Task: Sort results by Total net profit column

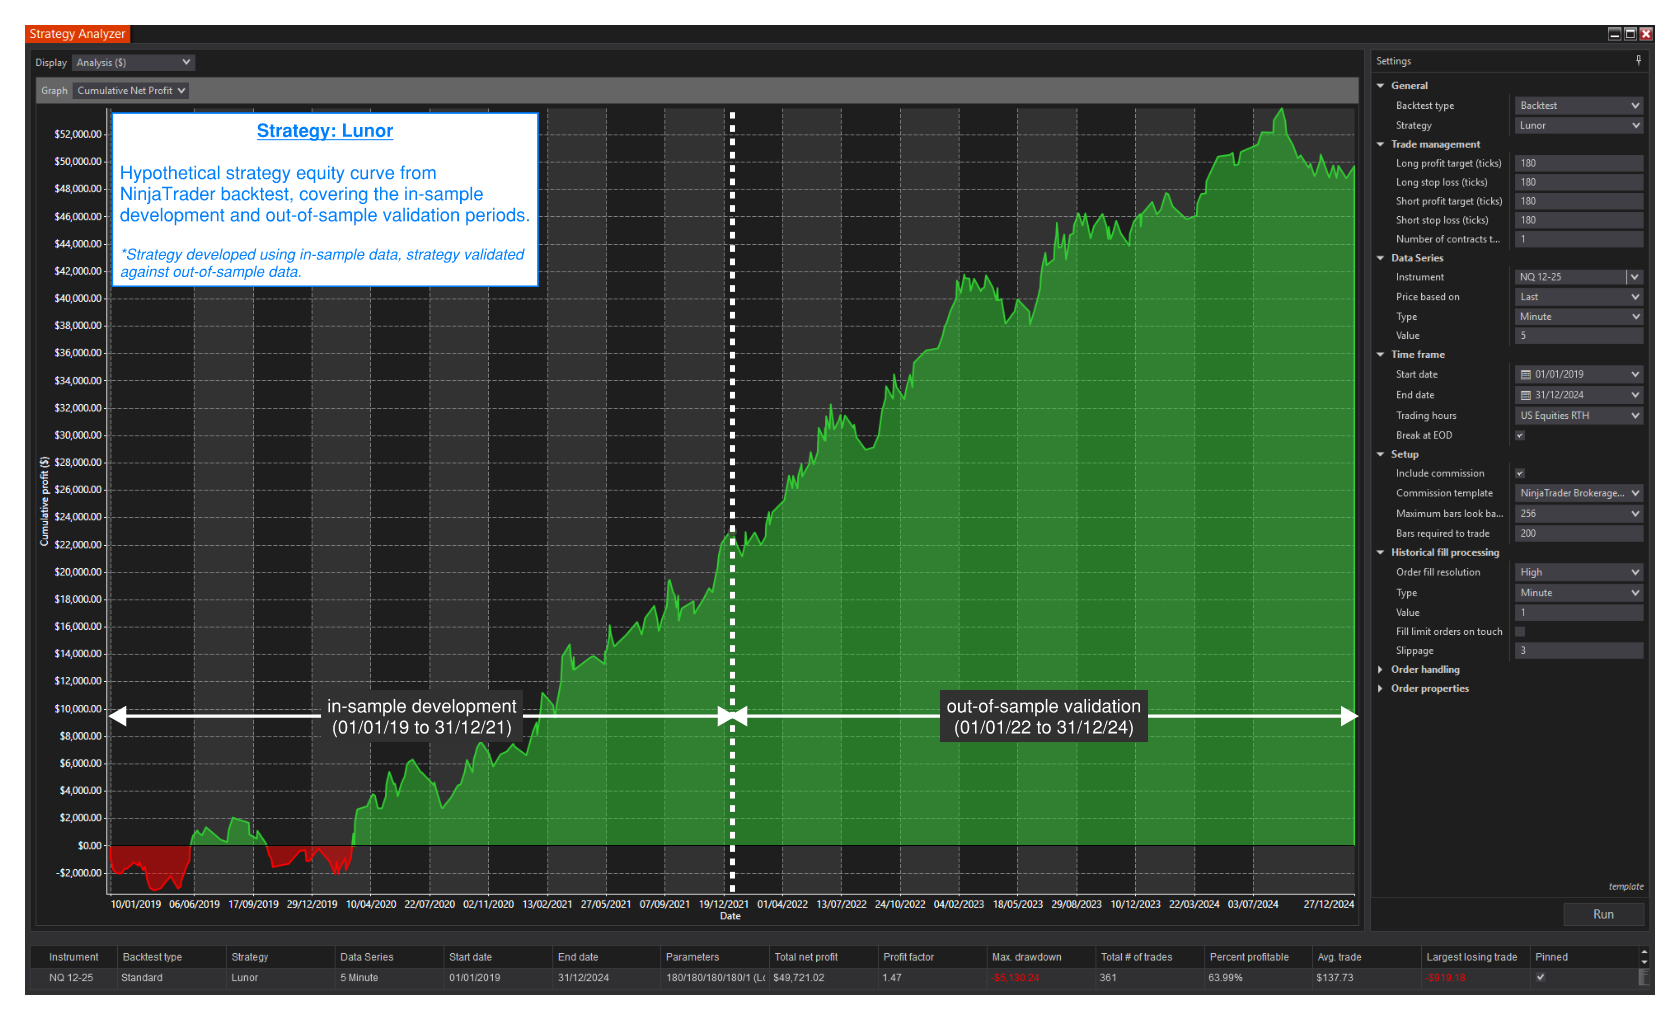Action: [806, 957]
